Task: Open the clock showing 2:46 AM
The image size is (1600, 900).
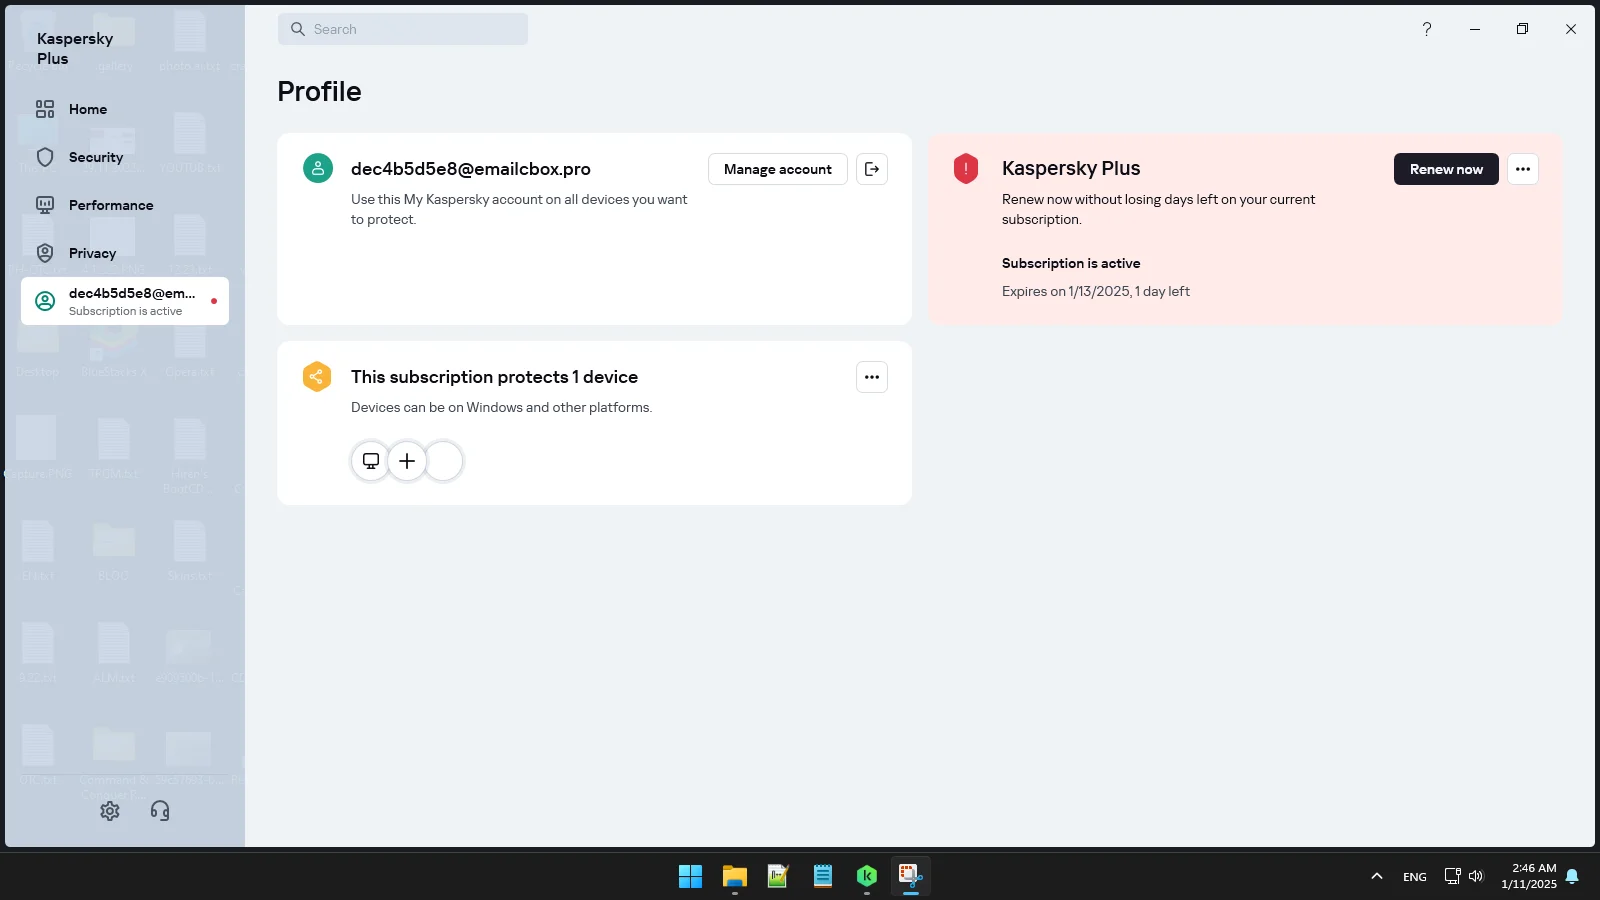Action: (1529, 876)
